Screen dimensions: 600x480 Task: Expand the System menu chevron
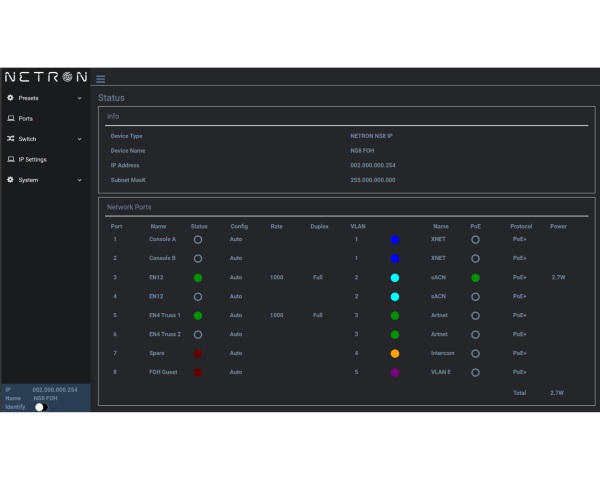[80, 180]
